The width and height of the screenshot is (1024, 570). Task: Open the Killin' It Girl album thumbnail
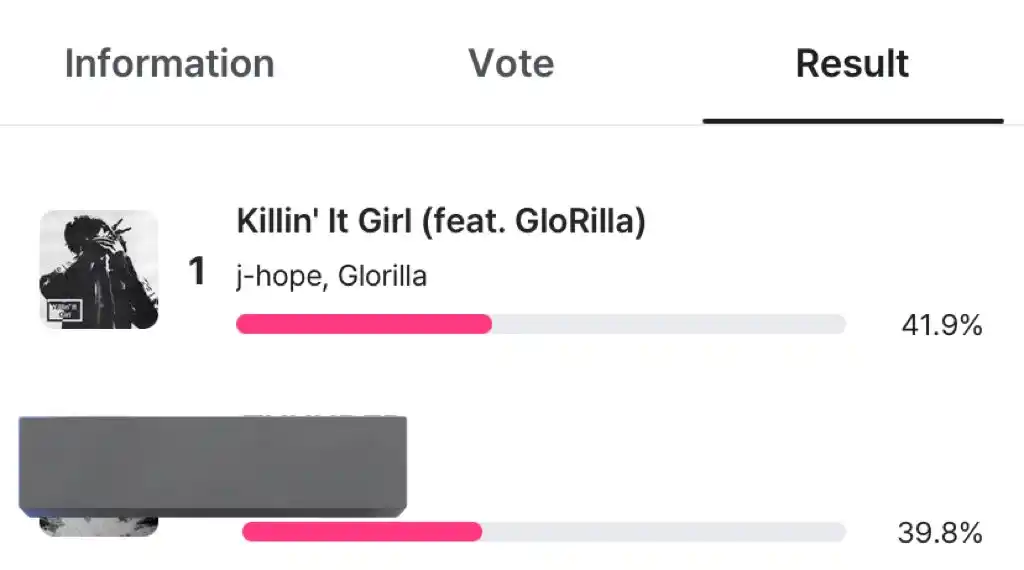click(x=99, y=269)
